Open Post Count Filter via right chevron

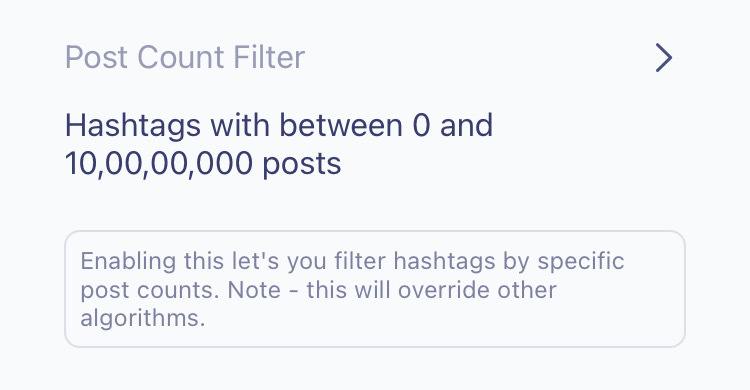[x=663, y=58]
